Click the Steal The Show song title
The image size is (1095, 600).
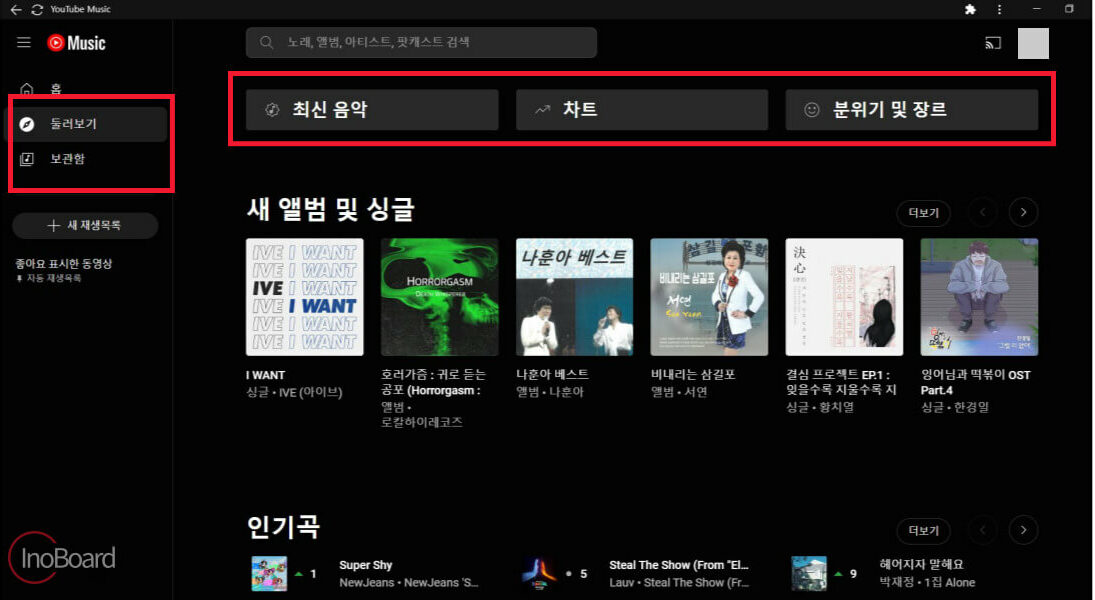[678, 565]
